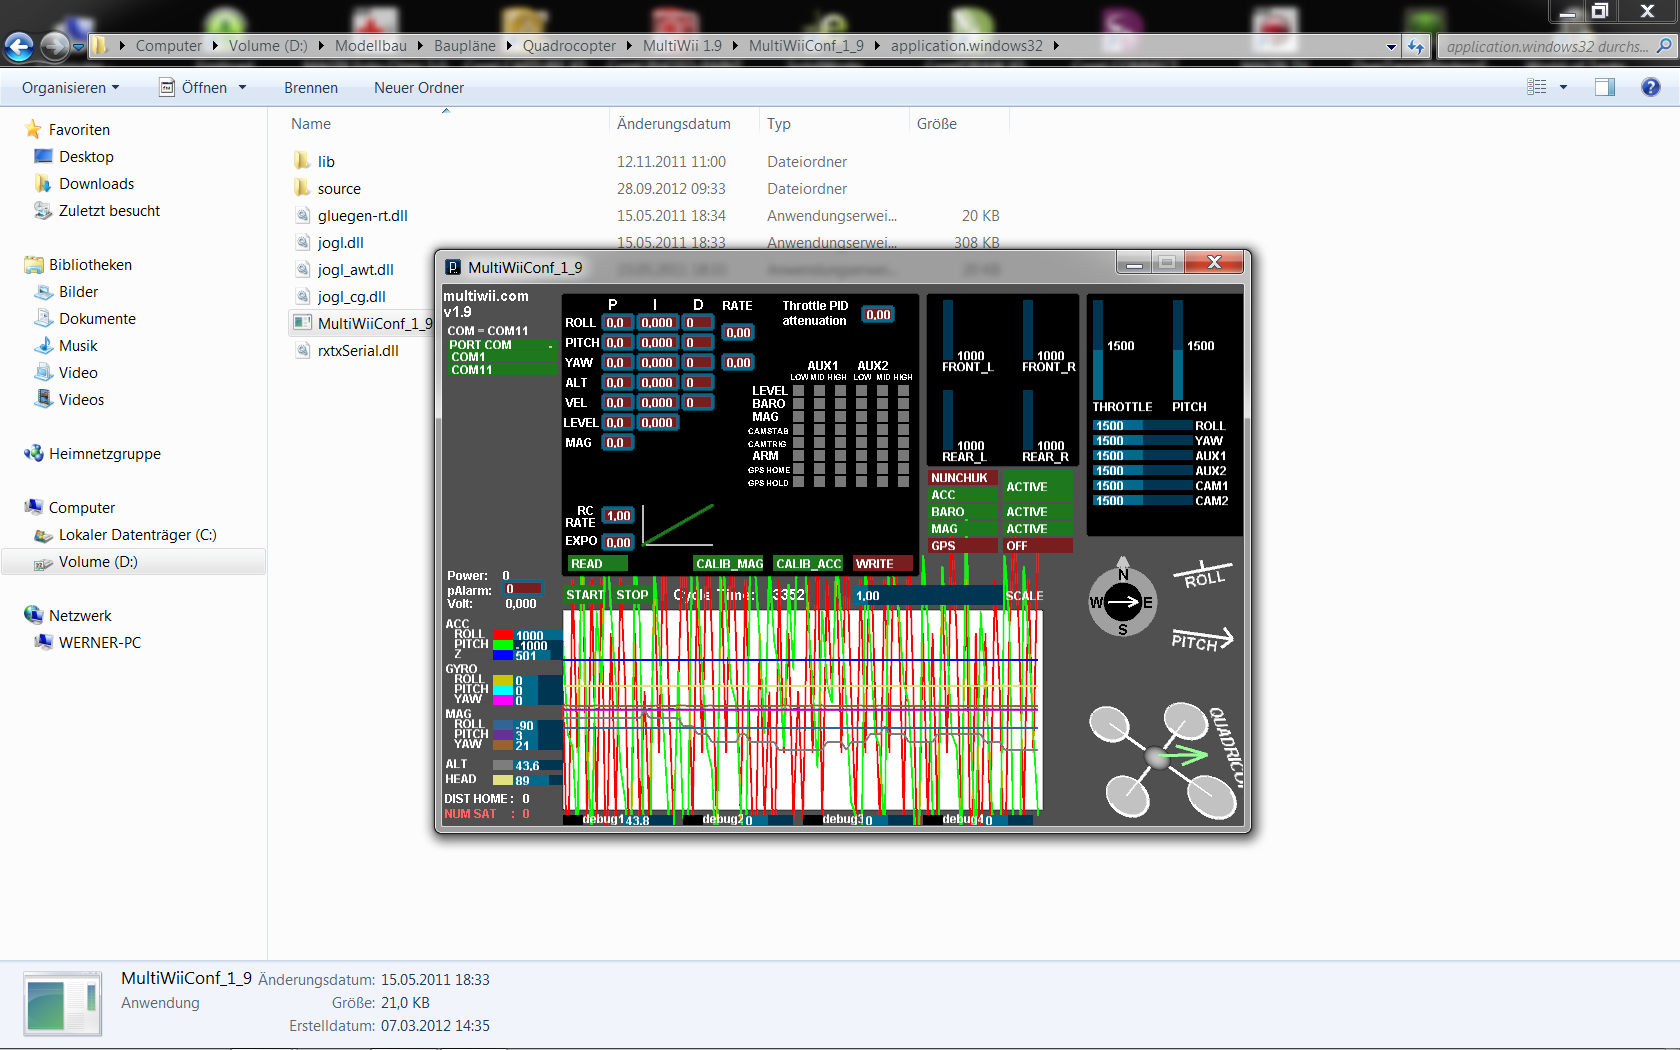Click the ROLL P value field
Image resolution: width=1680 pixels, height=1050 pixels.
click(616, 323)
